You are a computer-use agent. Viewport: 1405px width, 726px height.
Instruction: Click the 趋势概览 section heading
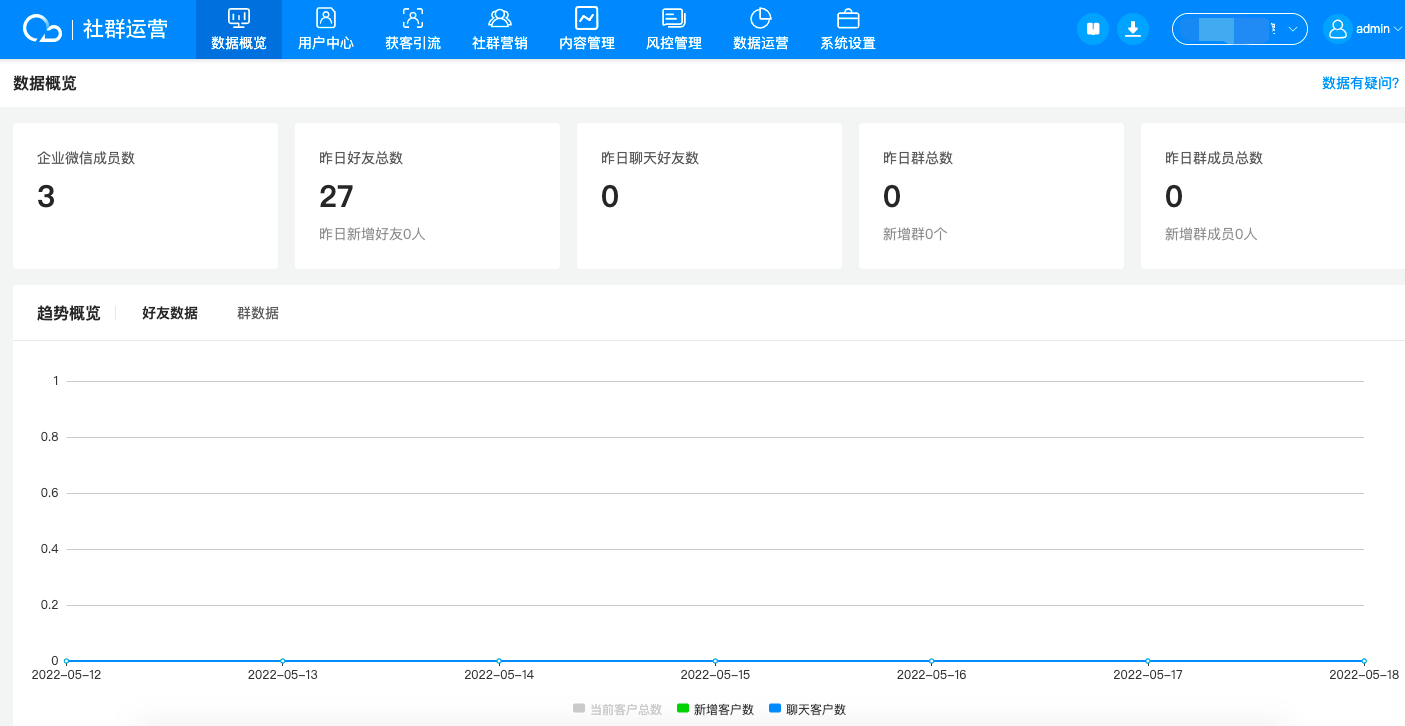(69, 313)
